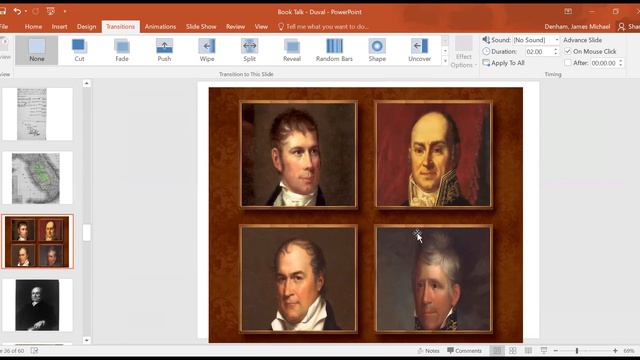This screenshot has height=360, width=640.
Task: Select the None transition
Action: coord(37,50)
